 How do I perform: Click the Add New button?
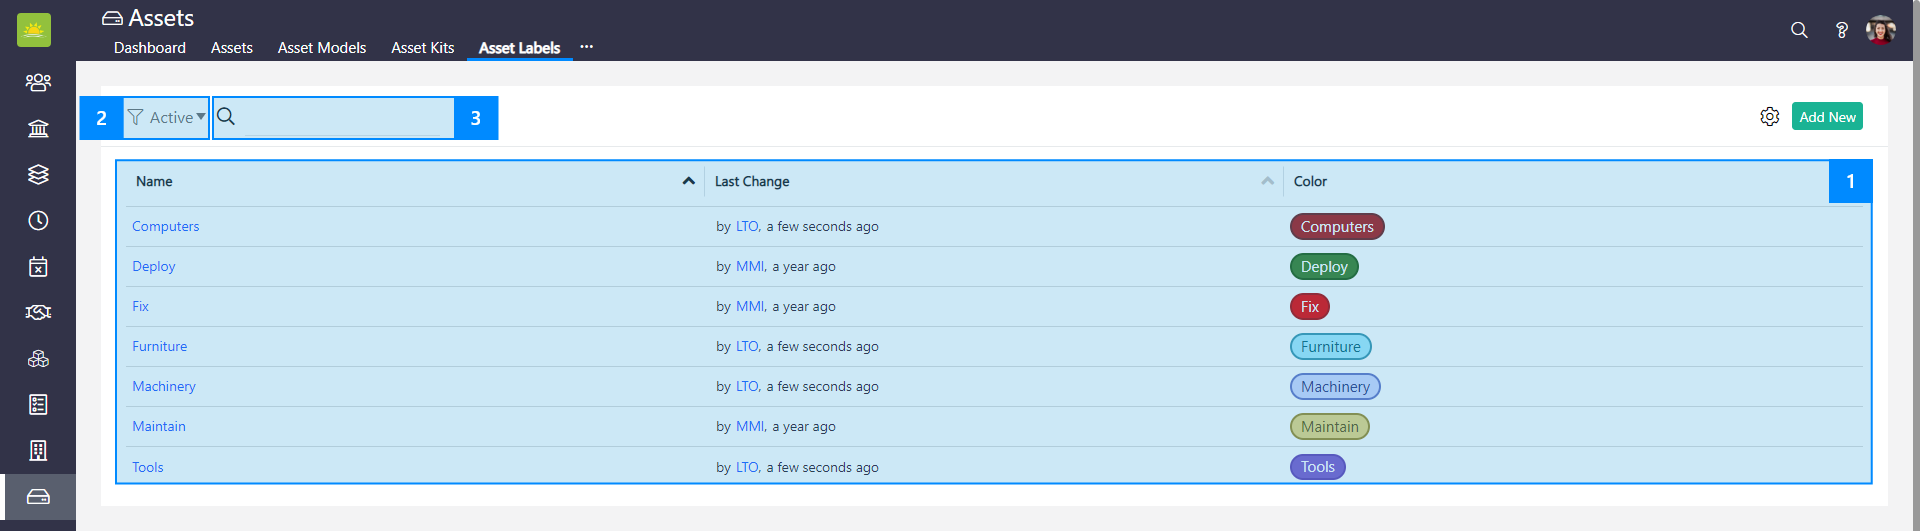point(1826,117)
